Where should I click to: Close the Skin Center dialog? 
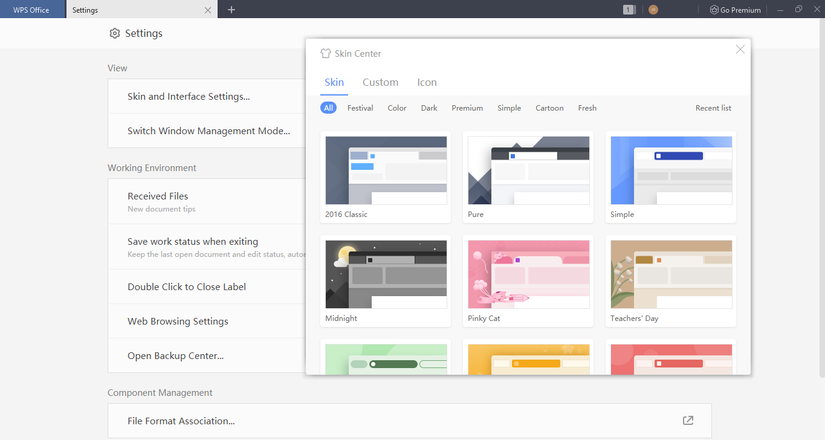tap(740, 49)
